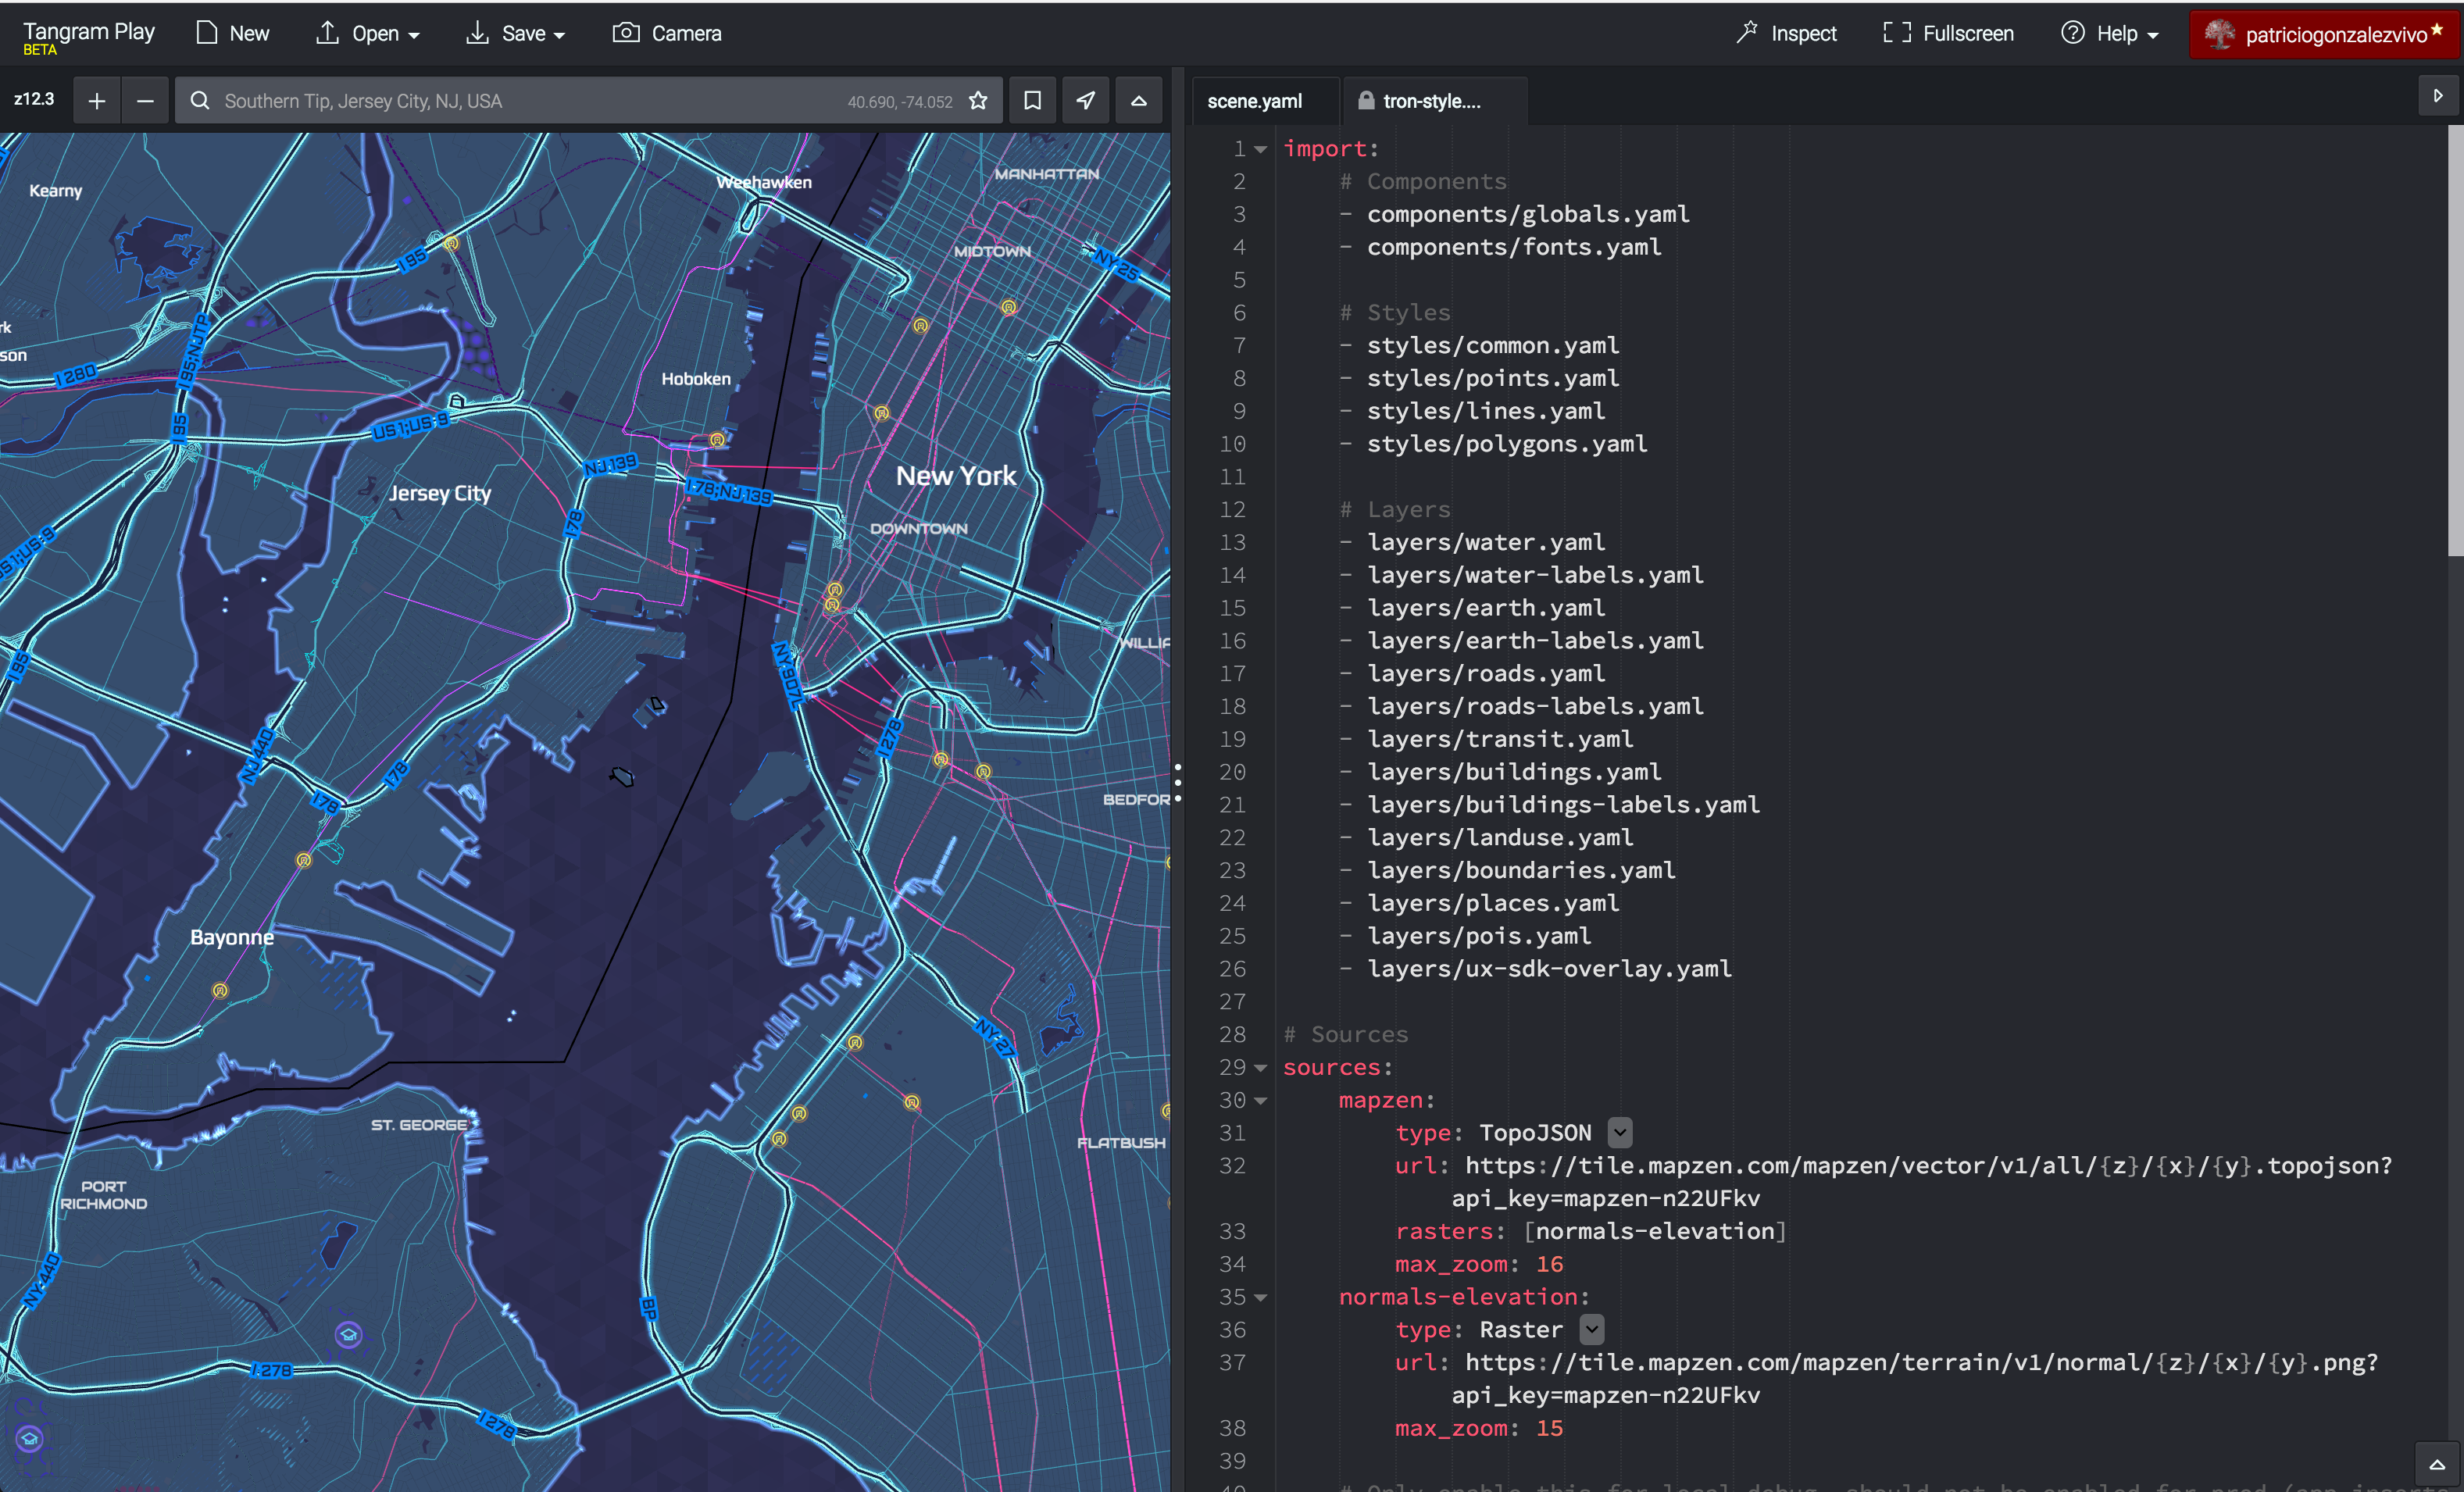The height and width of the screenshot is (1492, 2464).
Task: Click the camera icon in top bar
Action: coord(626,32)
